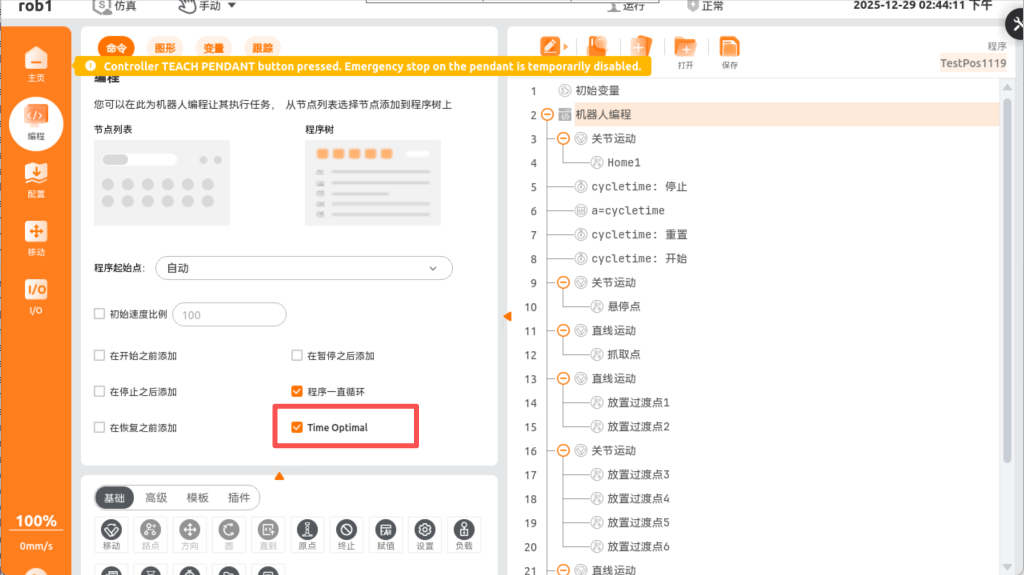This screenshot has height=575, width=1024.
Task: Click the 移动 (Move) command icon
Action: (111, 531)
